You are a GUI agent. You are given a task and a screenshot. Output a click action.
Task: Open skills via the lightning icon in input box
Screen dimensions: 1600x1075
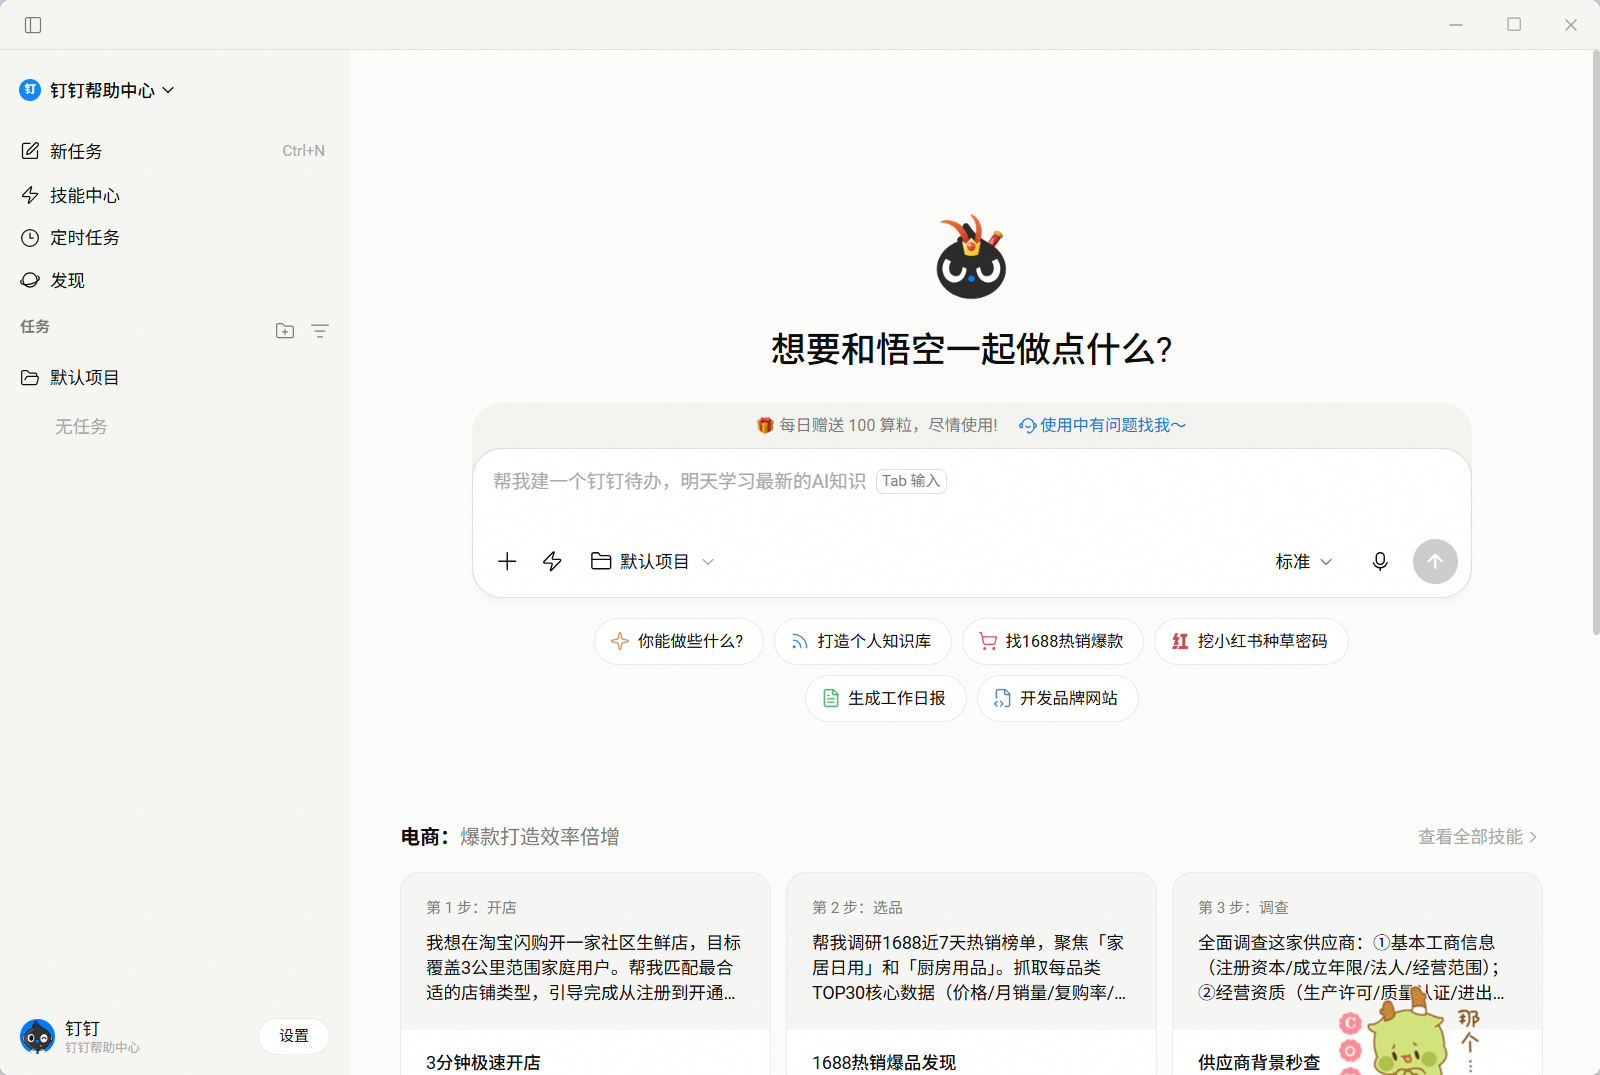coord(552,561)
